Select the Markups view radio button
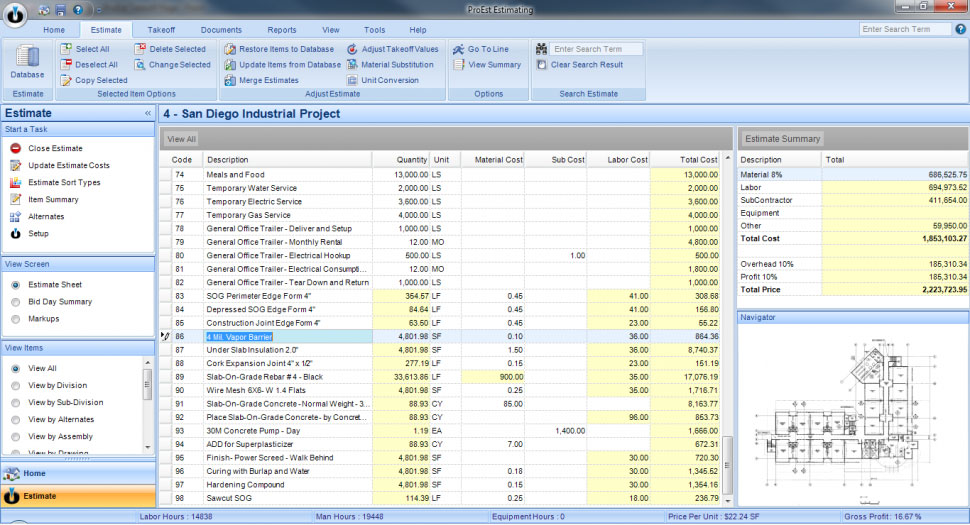The image size is (970, 525). [15, 318]
